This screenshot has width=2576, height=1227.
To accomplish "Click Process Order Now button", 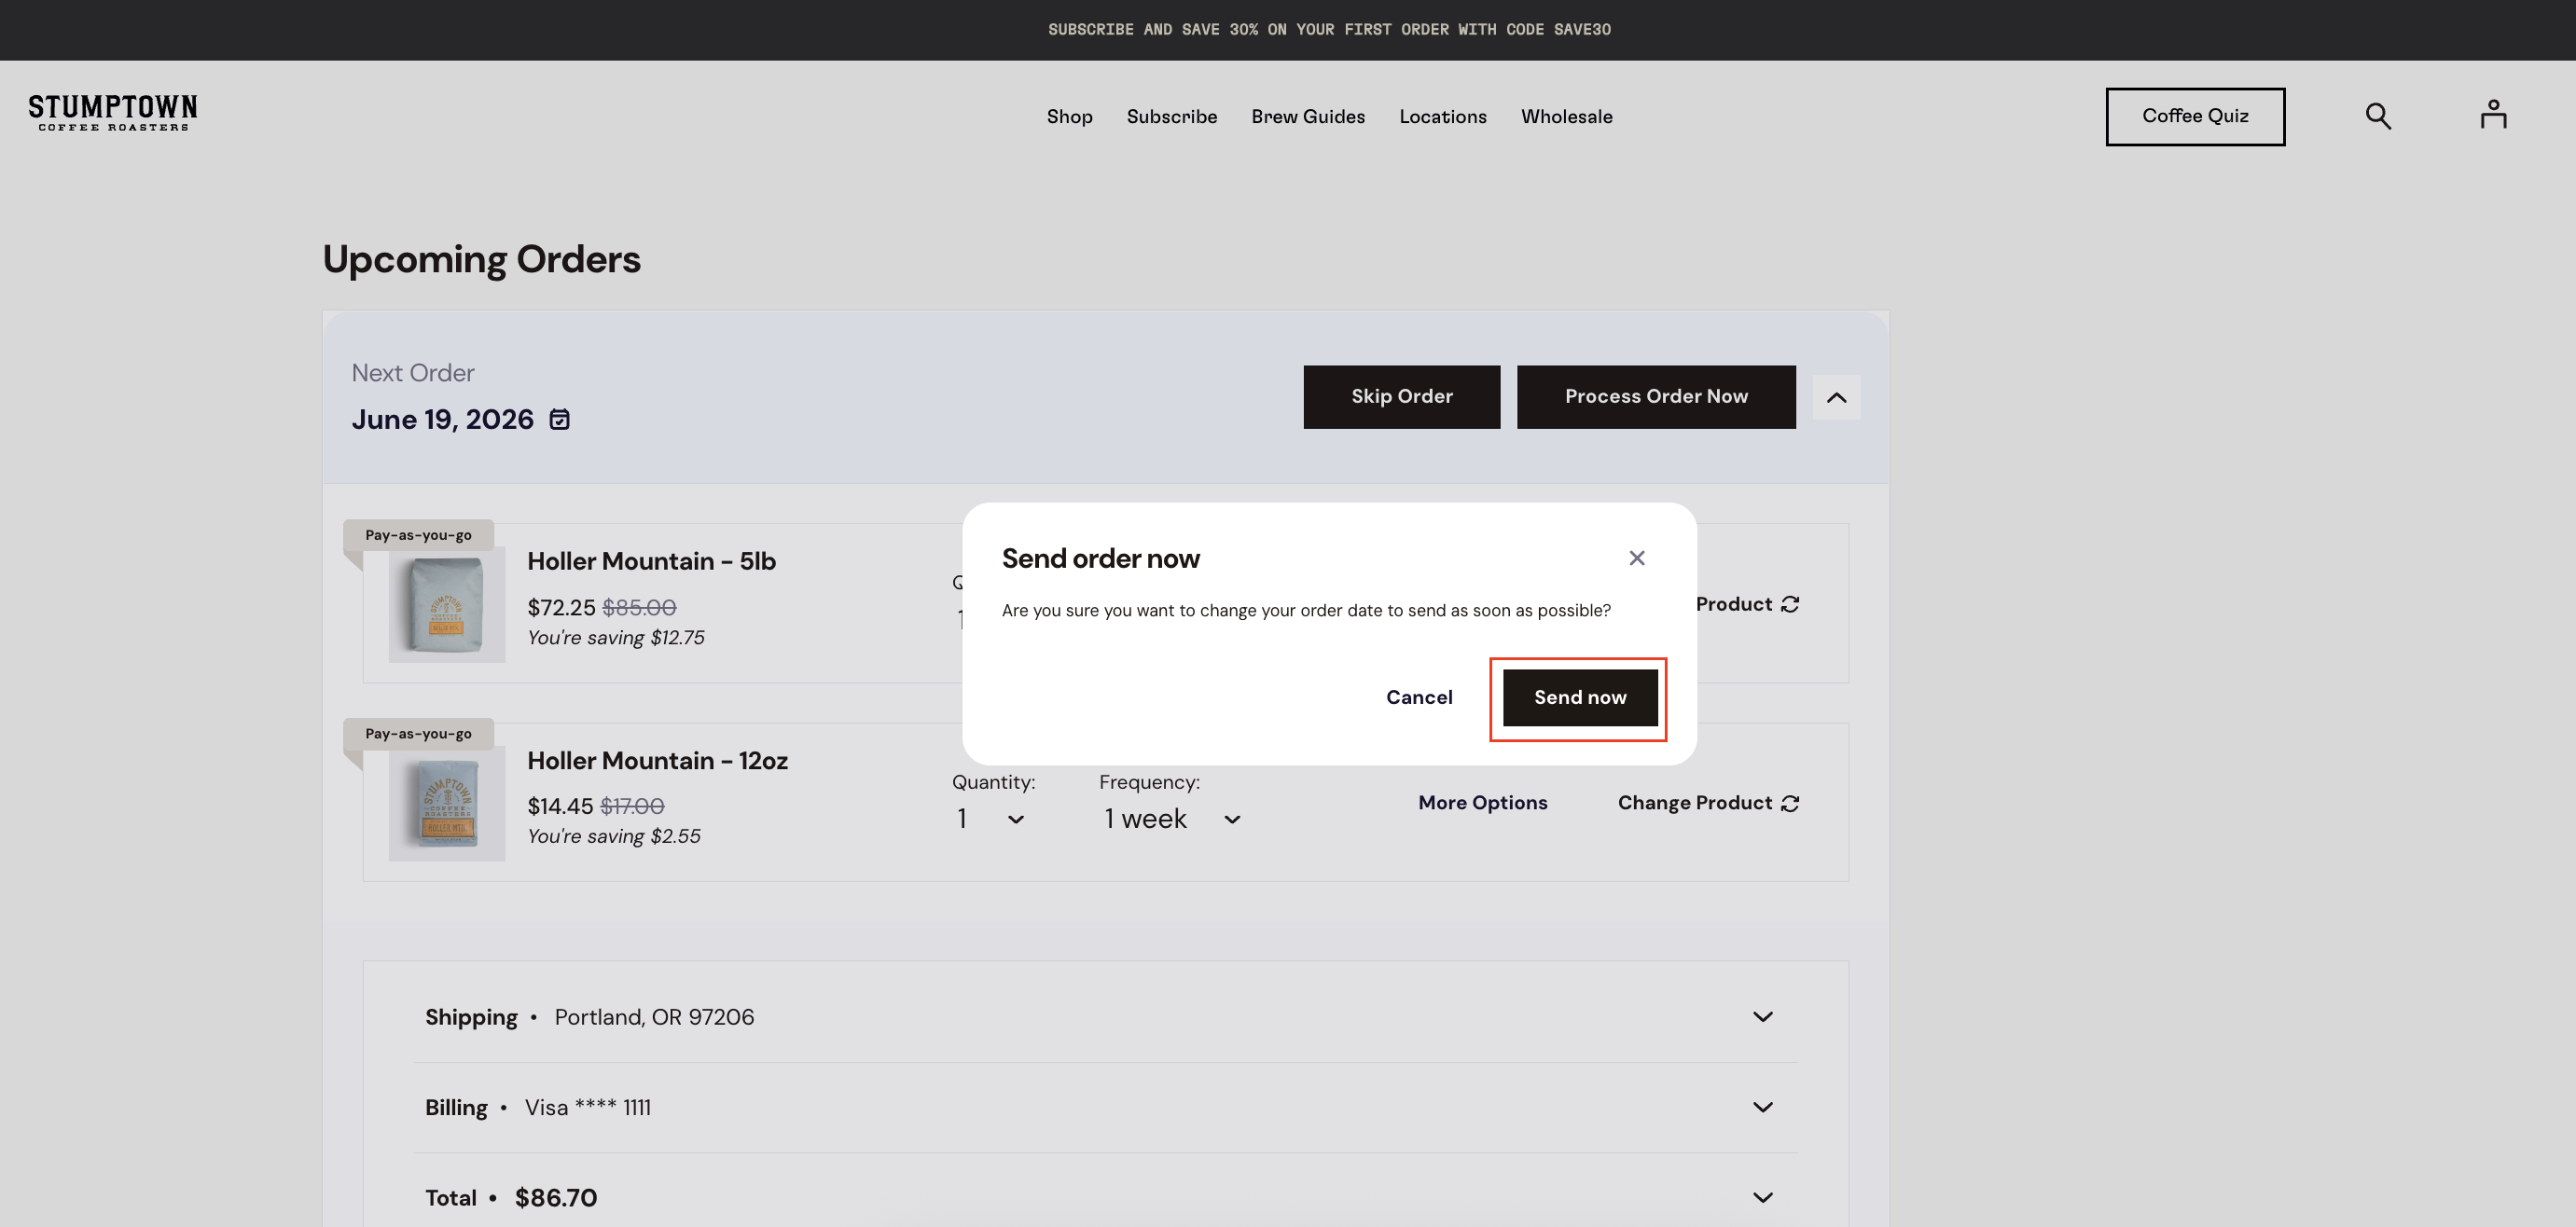I will [x=1656, y=397].
